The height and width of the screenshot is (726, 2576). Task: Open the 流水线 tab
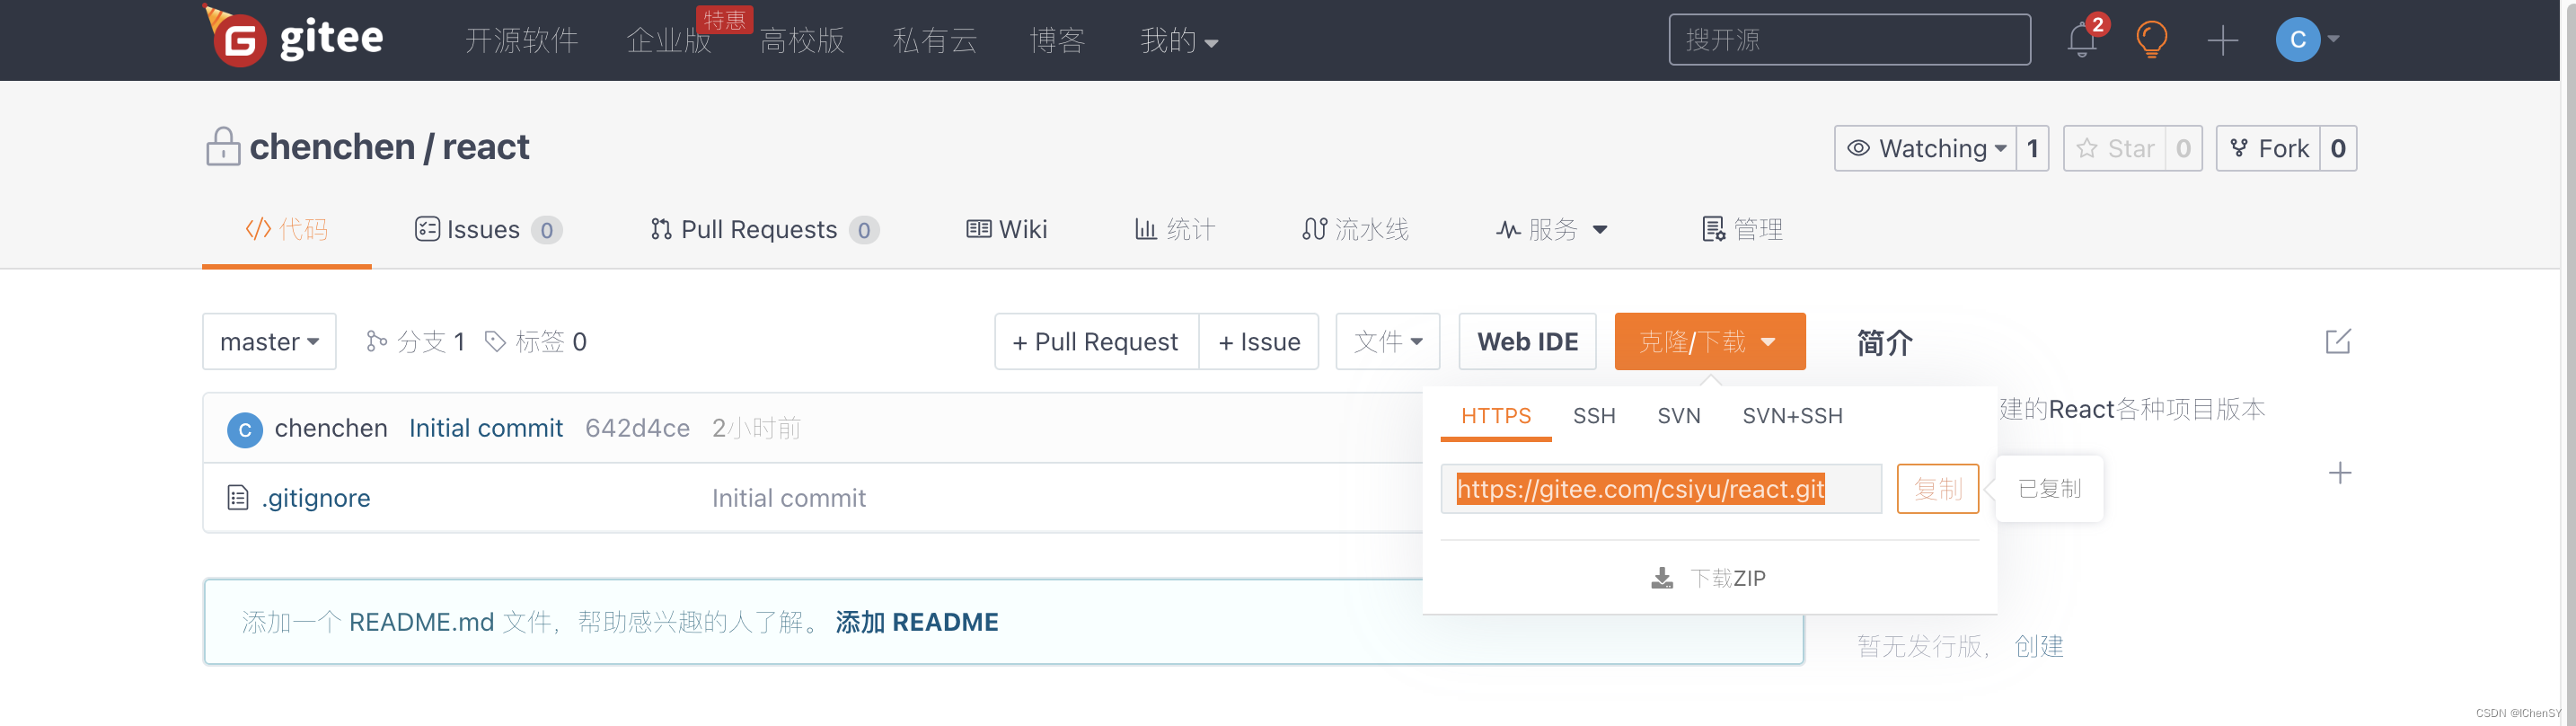[x=1355, y=229]
